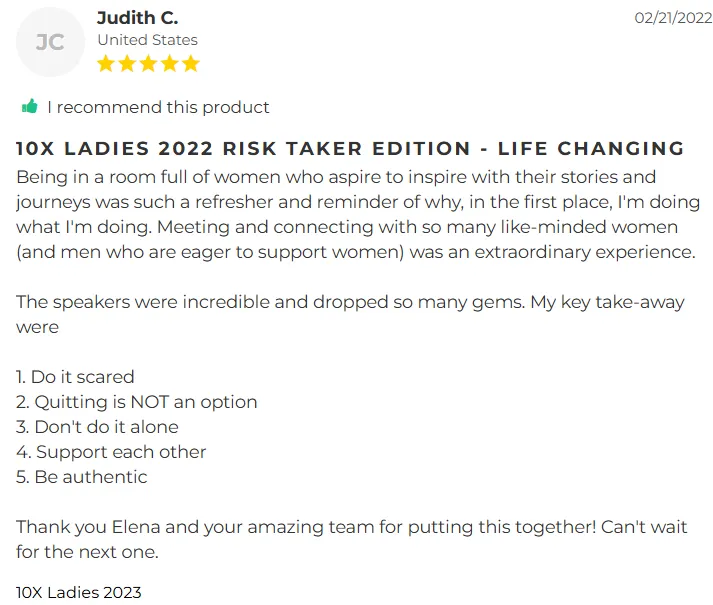Click the United States location text
The image size is (713, 605).
click(x=147, y=40)
